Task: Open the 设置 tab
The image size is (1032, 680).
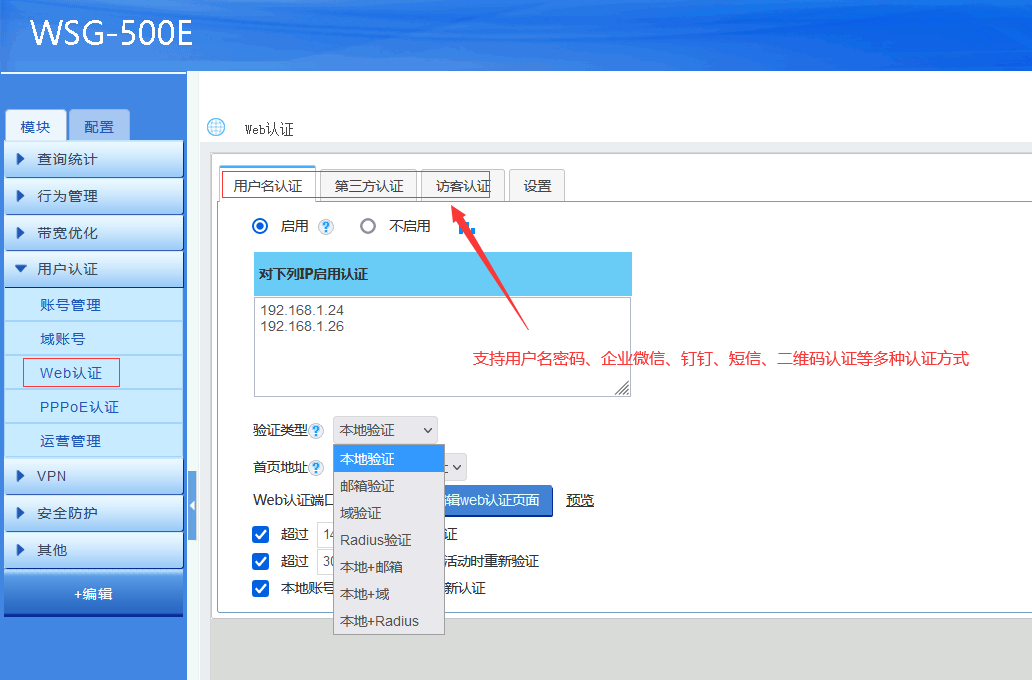Action: click(x=537, y=186)
